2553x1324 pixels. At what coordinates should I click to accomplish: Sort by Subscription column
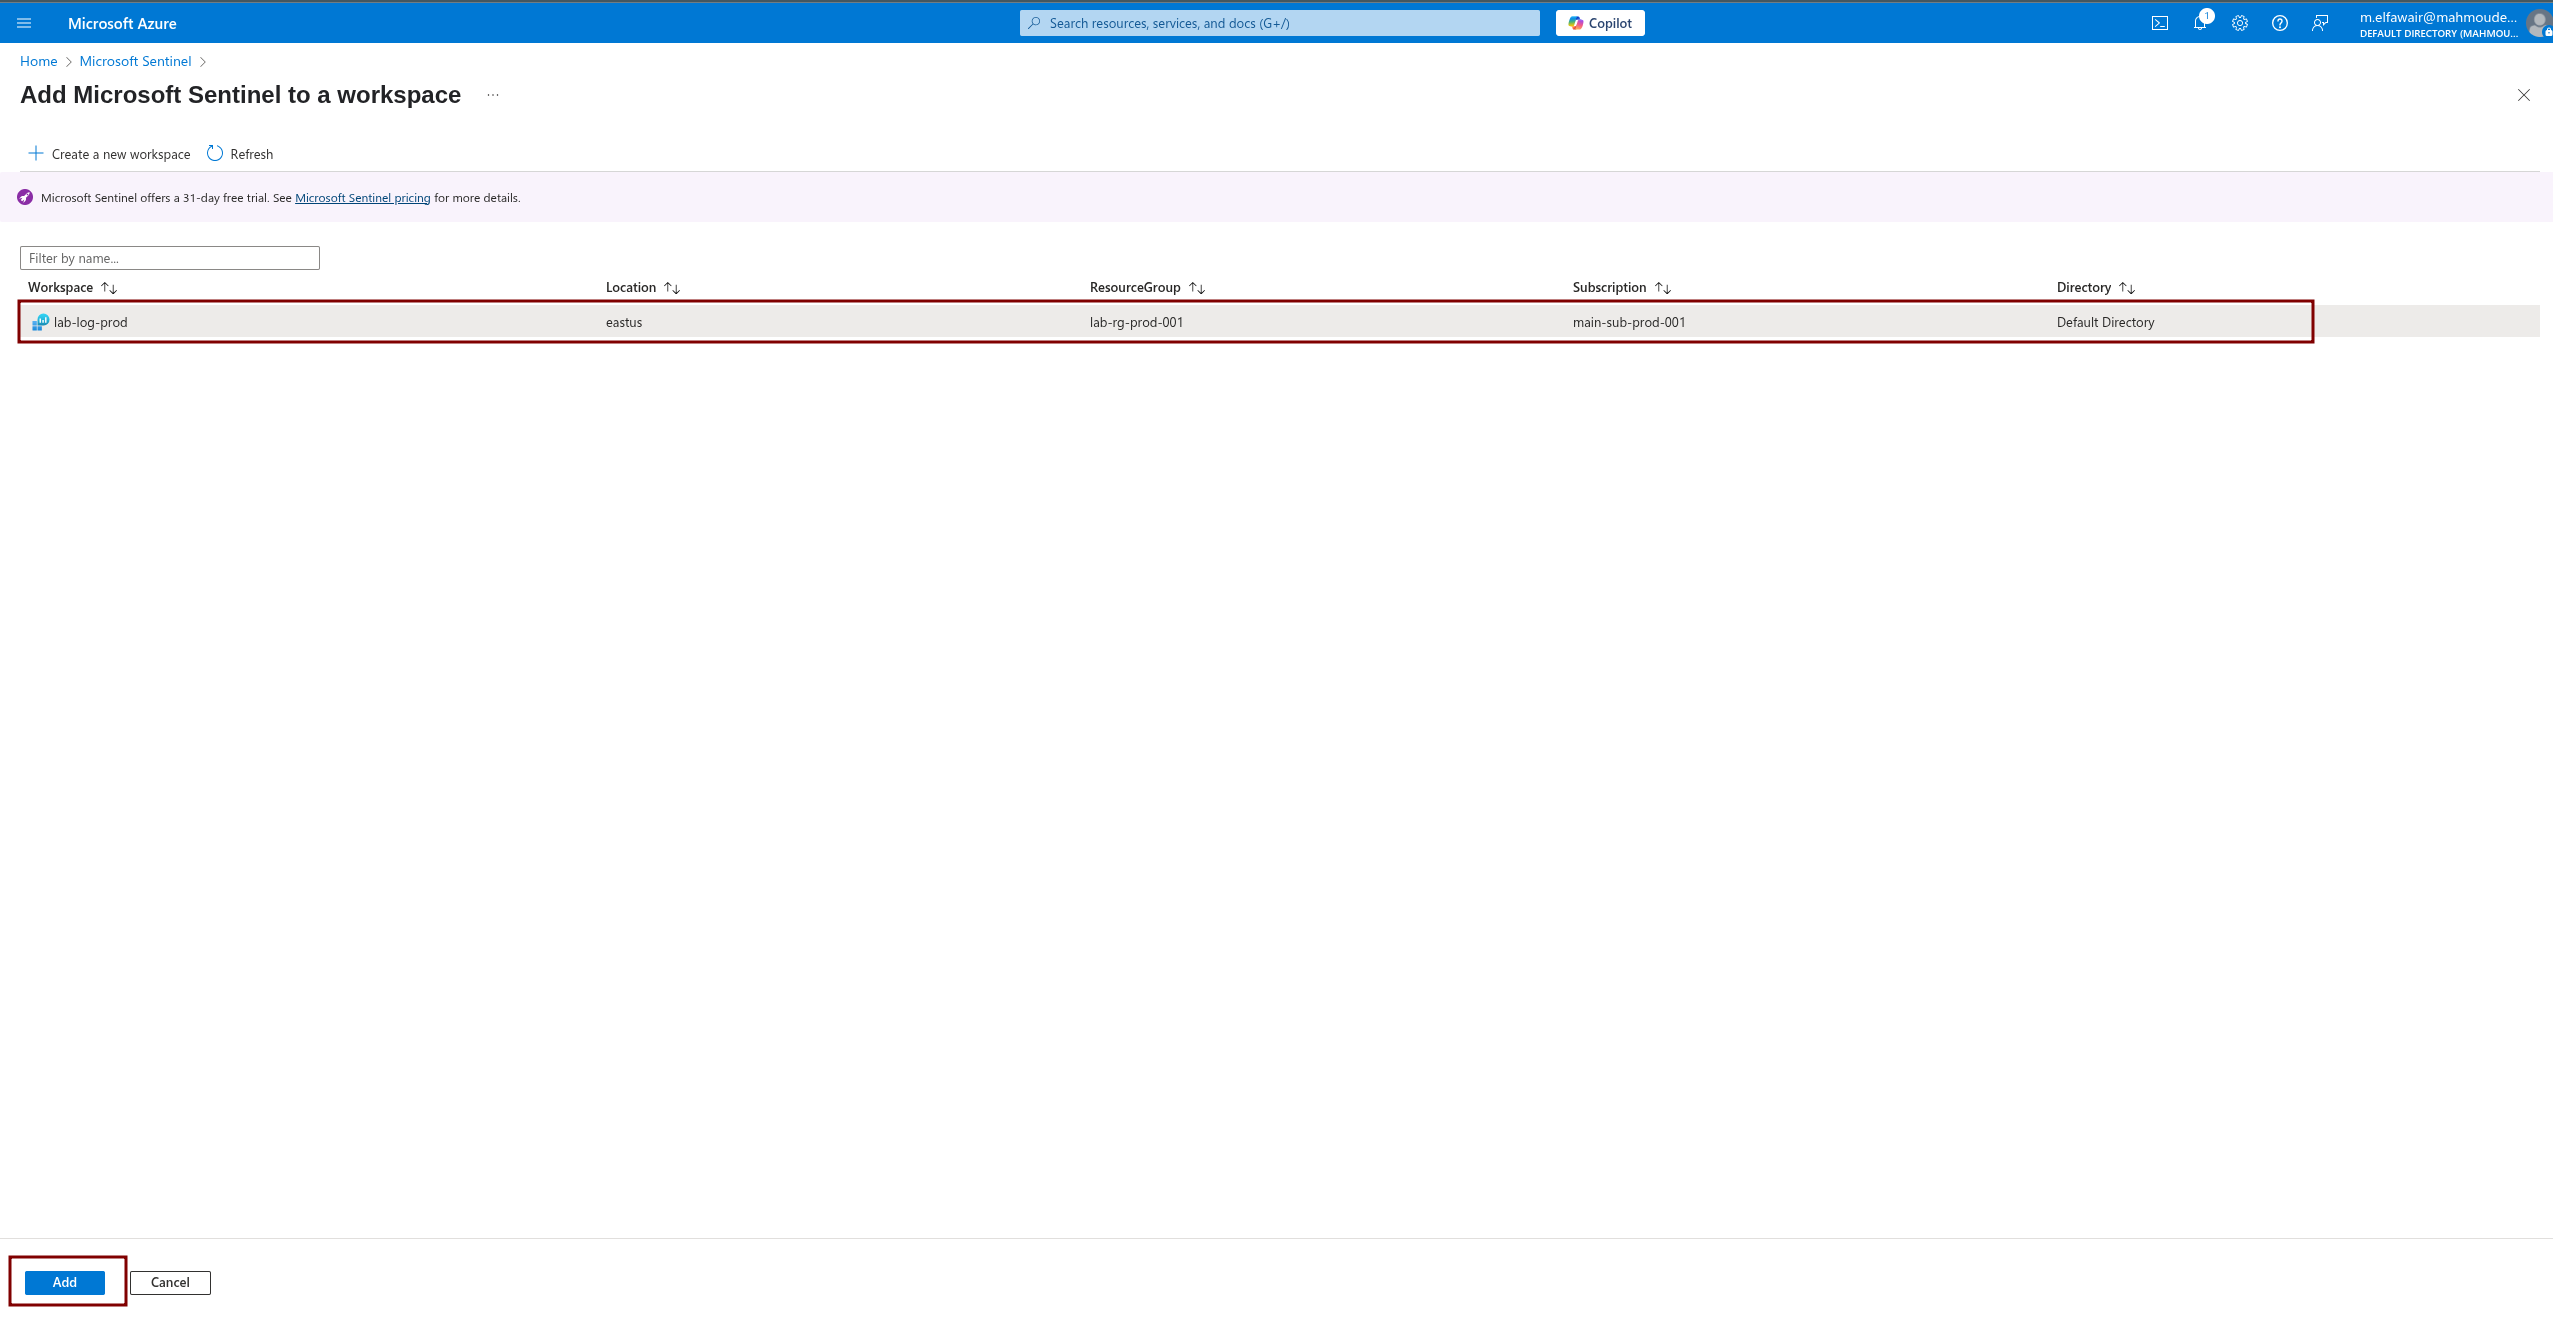tap(1621, 288)
